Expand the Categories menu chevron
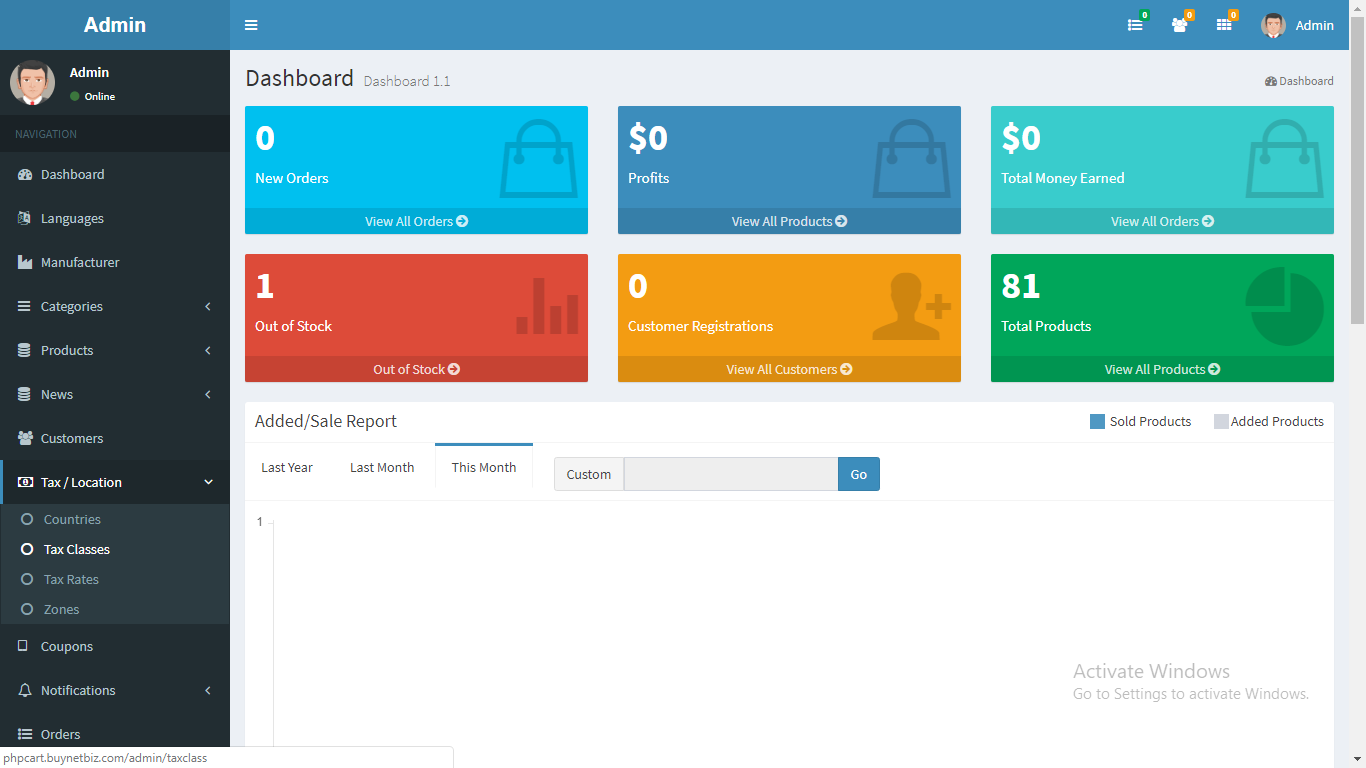The width and height of the screenshot is (1366, 768). pyautogui.click(x=208, y=306)
